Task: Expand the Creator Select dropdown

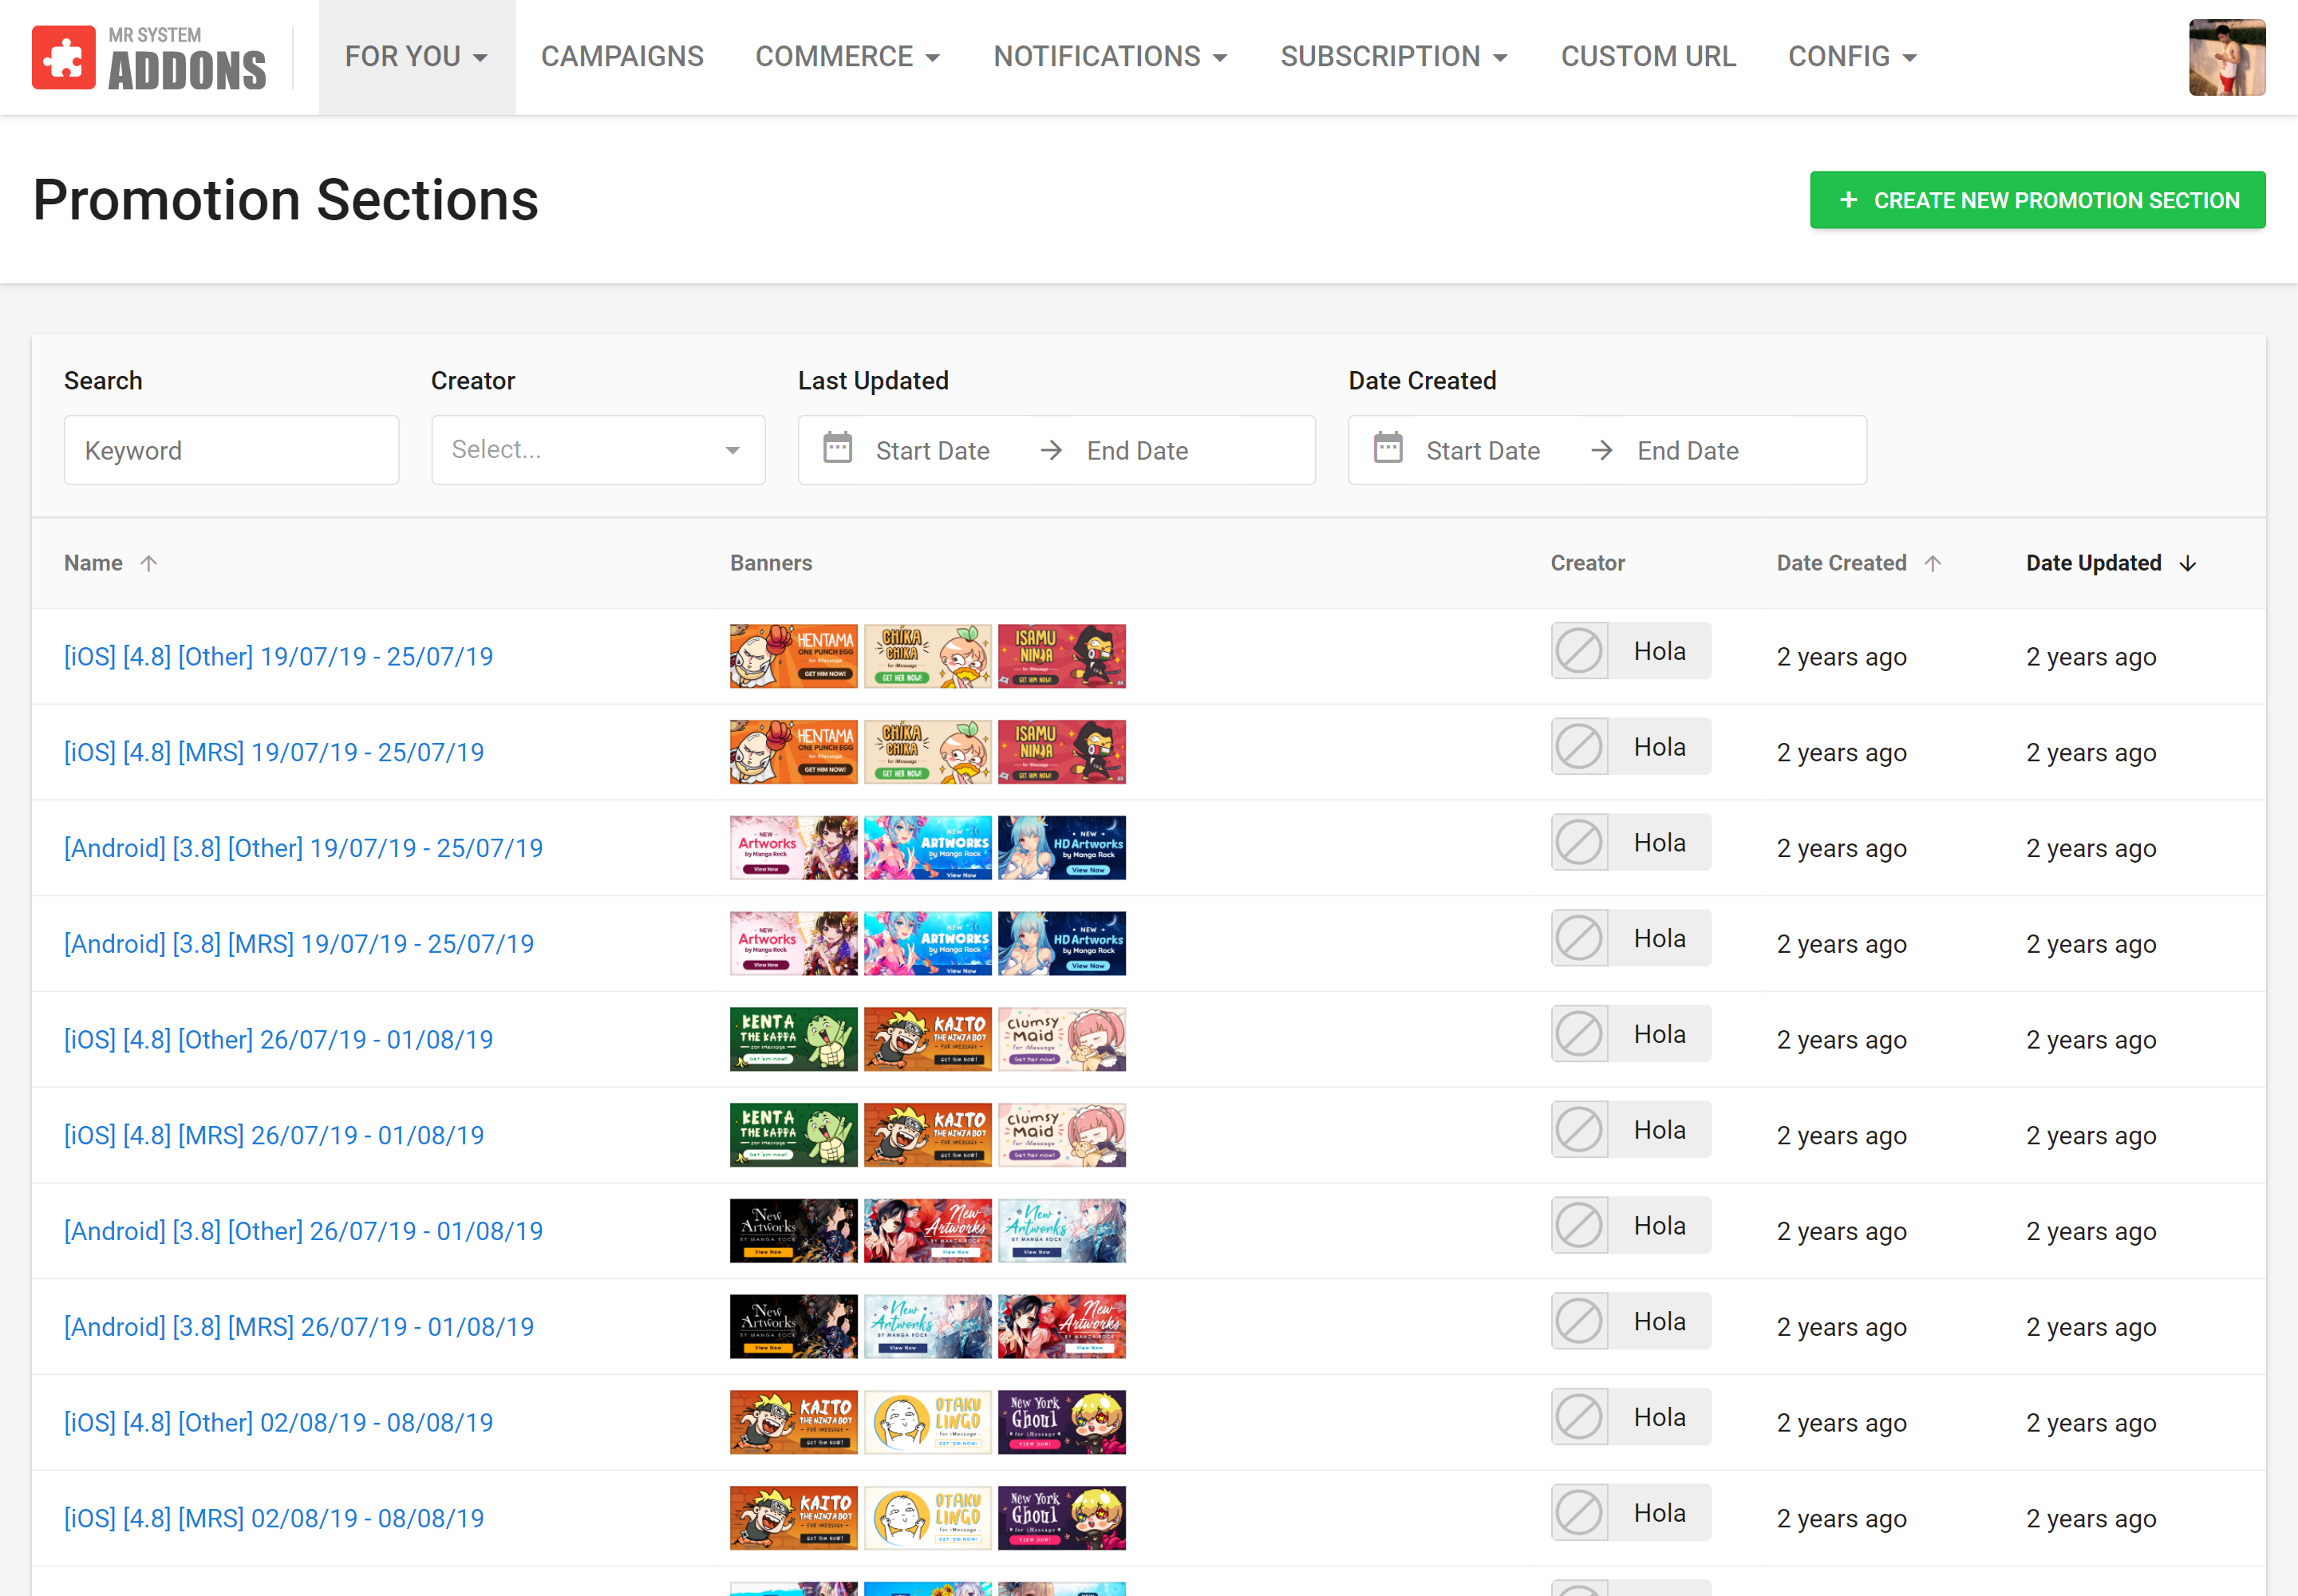Action: click(x=598, y=450)
